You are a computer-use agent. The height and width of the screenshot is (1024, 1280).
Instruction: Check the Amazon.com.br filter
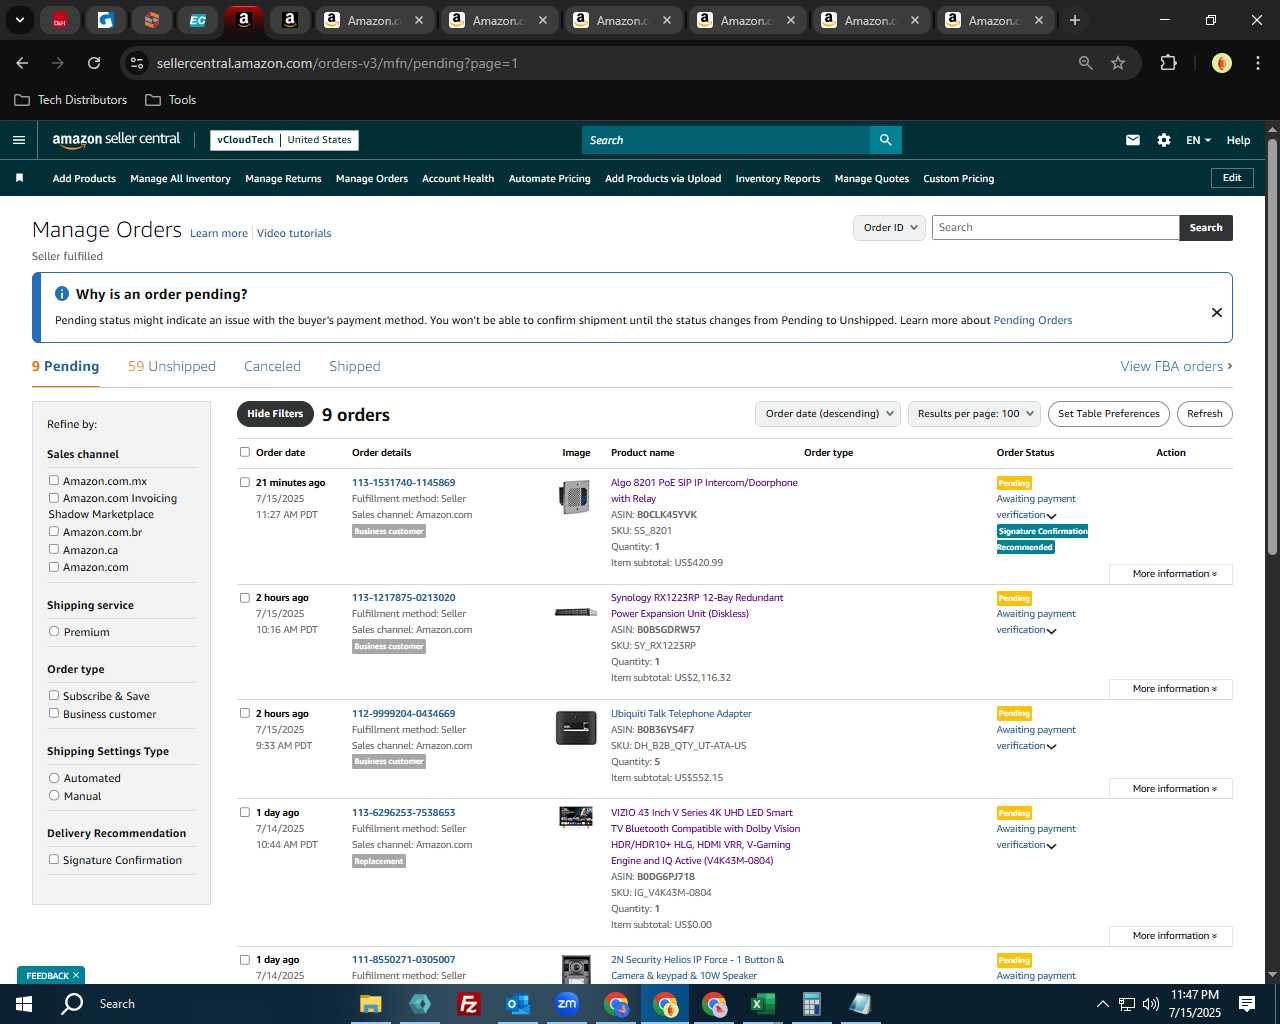[x=54, y=532]
